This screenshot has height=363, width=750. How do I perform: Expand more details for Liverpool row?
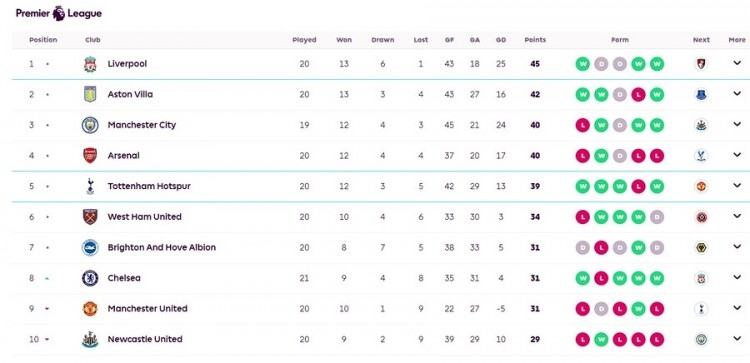(x=737, y=63)
